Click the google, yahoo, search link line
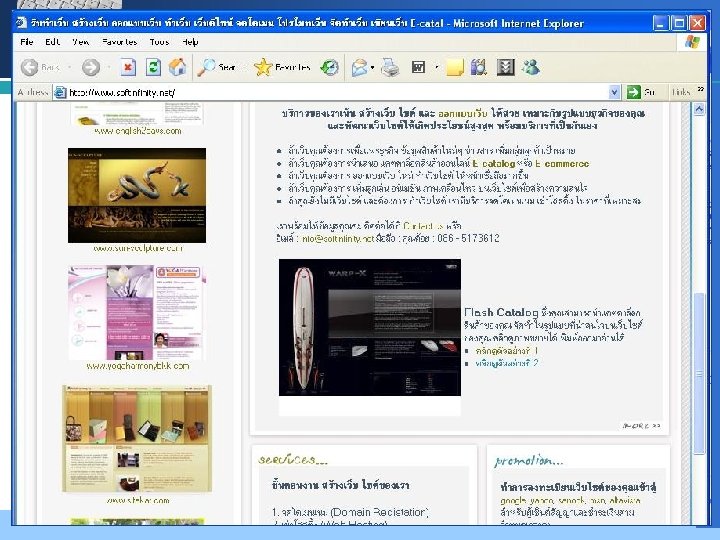 570,501
